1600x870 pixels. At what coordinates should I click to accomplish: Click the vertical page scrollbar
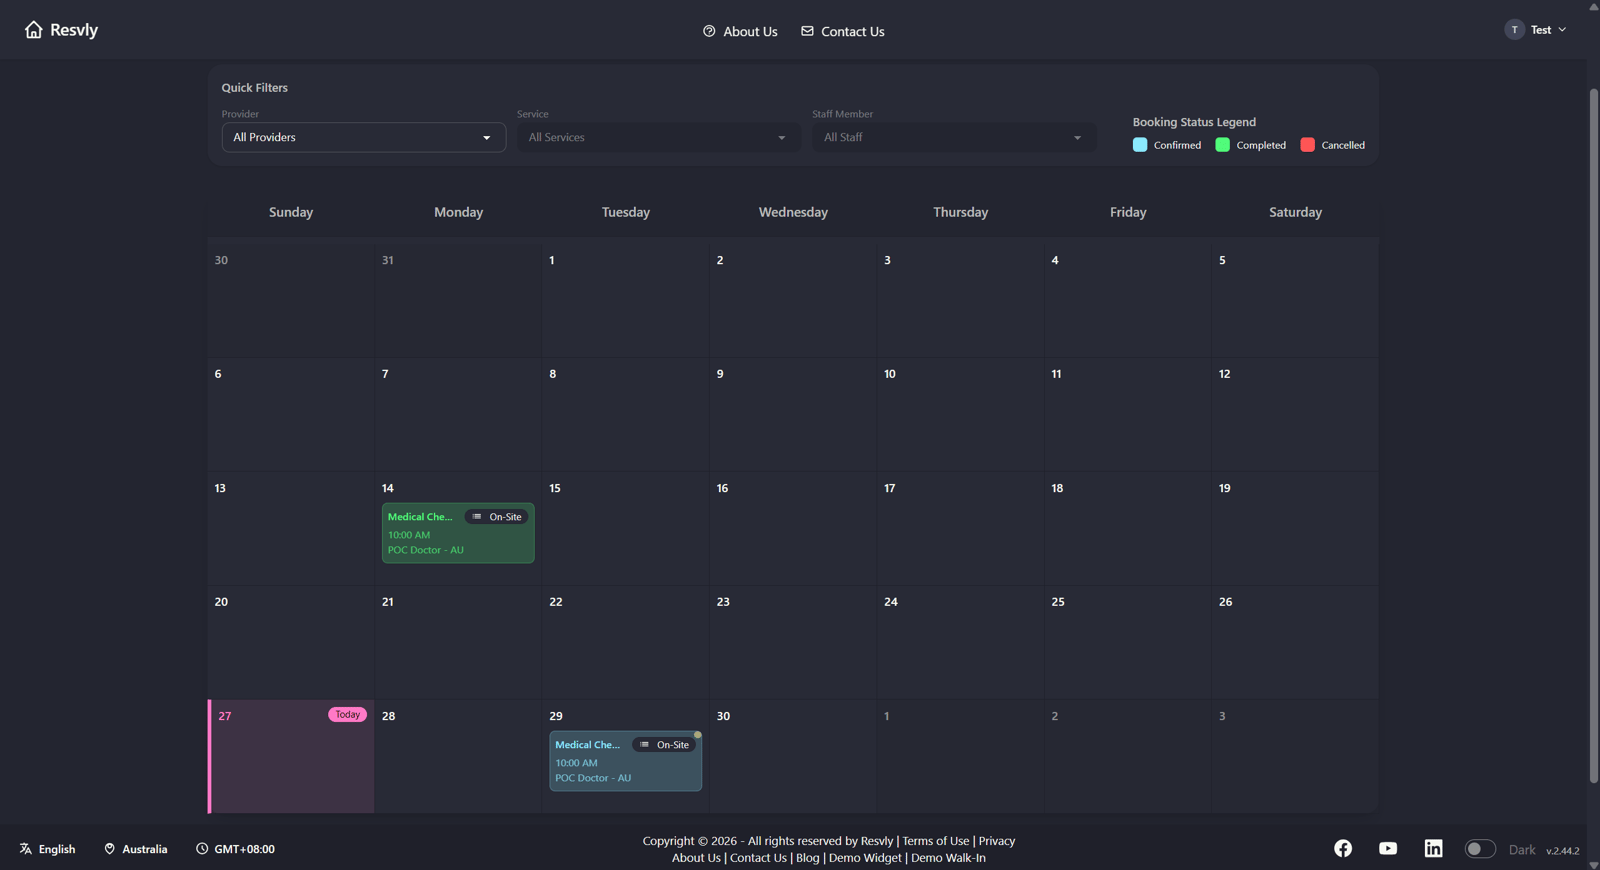pos(1593,435)
